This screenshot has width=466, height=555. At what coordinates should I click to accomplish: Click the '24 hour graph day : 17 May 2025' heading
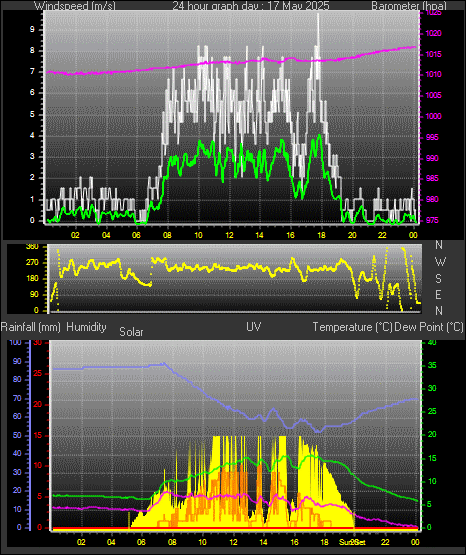pos(251,6)
